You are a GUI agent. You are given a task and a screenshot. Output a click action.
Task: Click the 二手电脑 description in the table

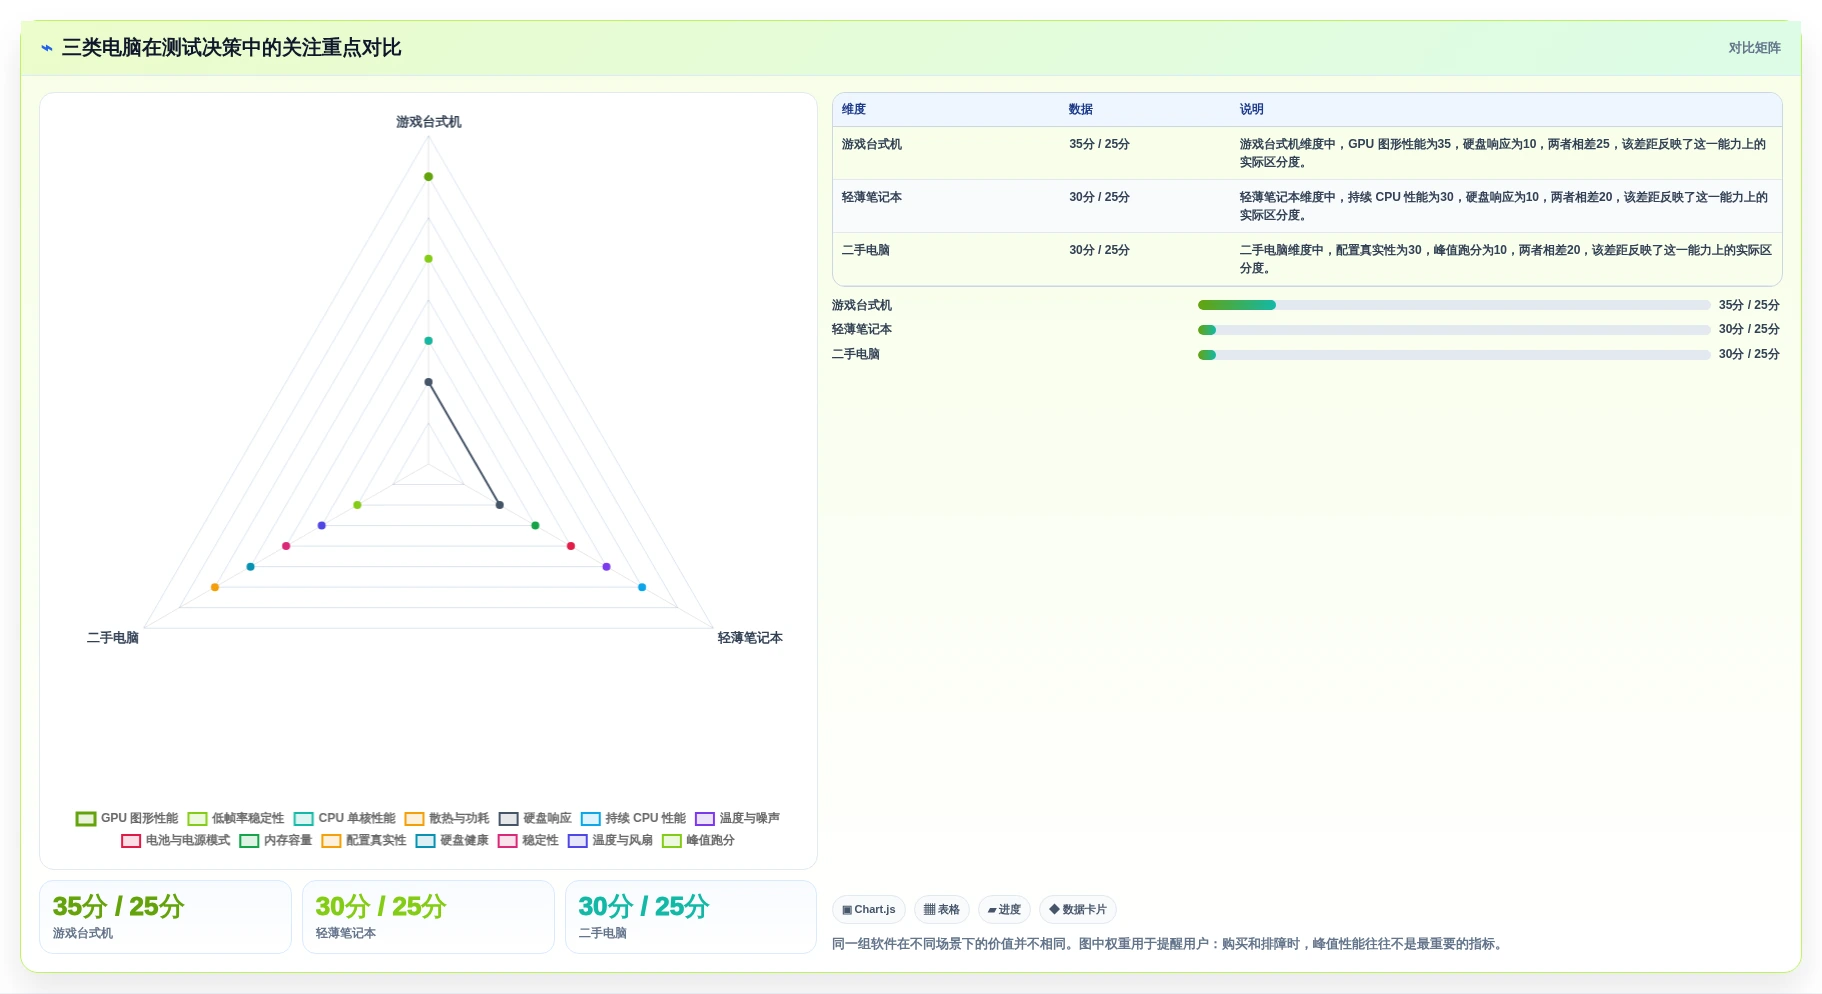click(1506, 259)
